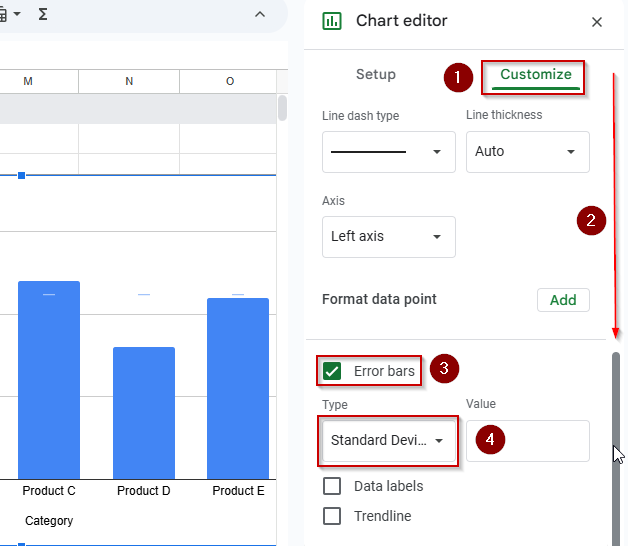Screen dimensions: 628x546
Task: Switch to the Setup tab
Action: coord(376,75)
